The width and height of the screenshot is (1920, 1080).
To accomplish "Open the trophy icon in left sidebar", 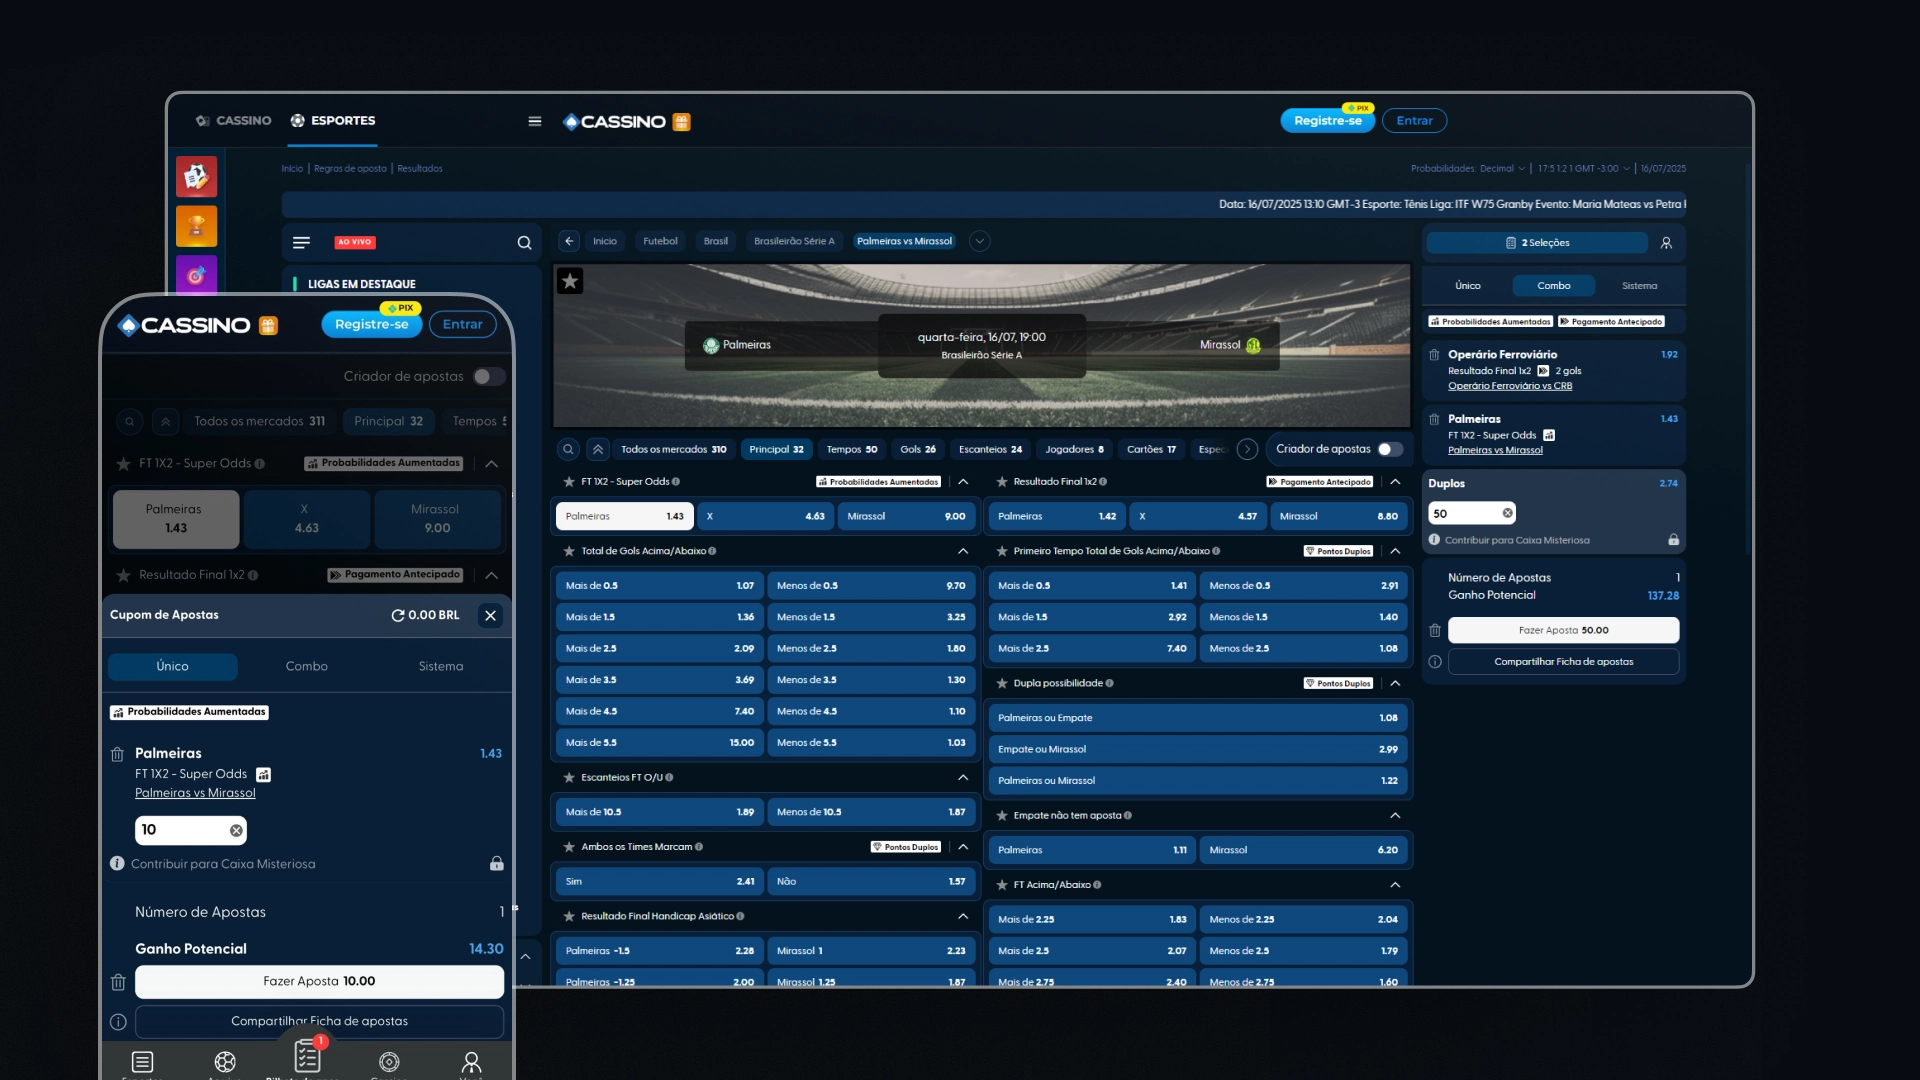I will (x=196, y=226).
